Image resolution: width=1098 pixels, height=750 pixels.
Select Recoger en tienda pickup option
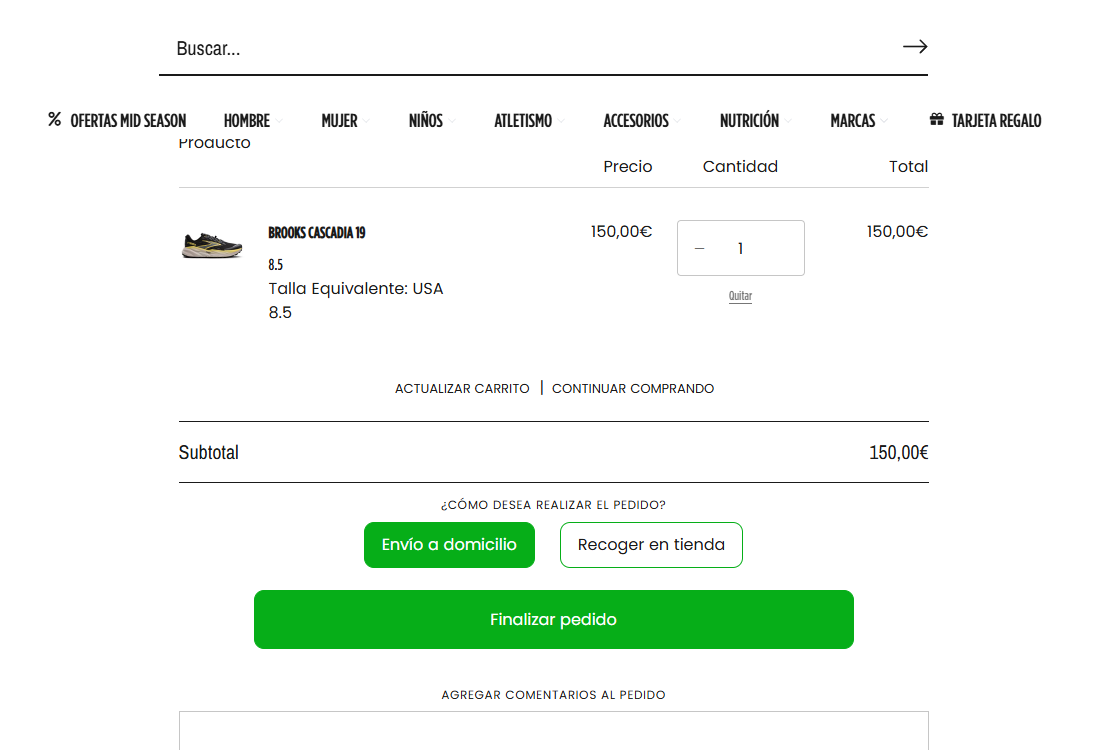pos(651,545)
